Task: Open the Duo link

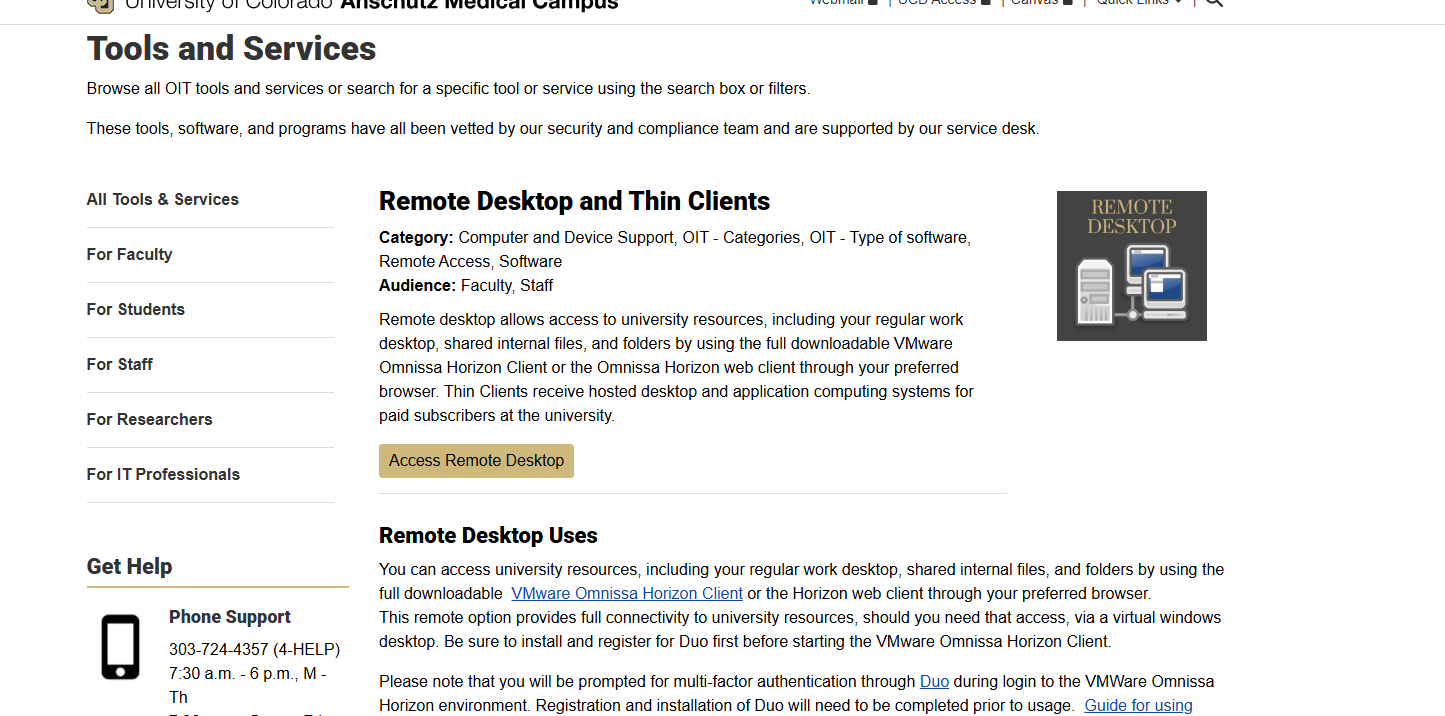Action: tap(934, 681)
